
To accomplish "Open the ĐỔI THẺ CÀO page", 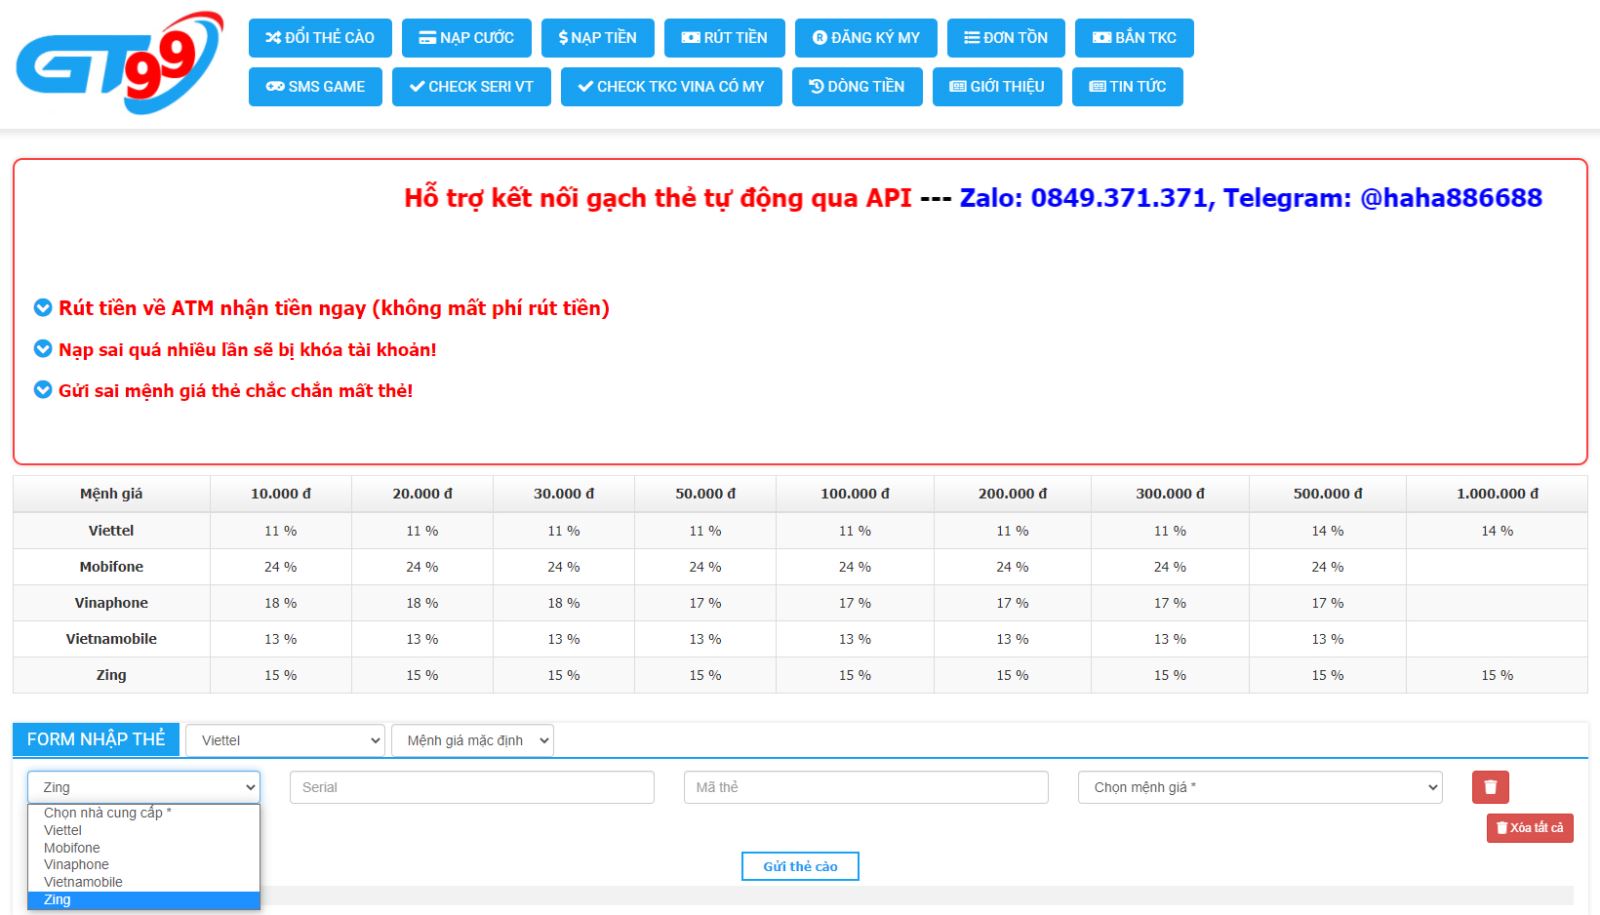I will pos(320,38).
